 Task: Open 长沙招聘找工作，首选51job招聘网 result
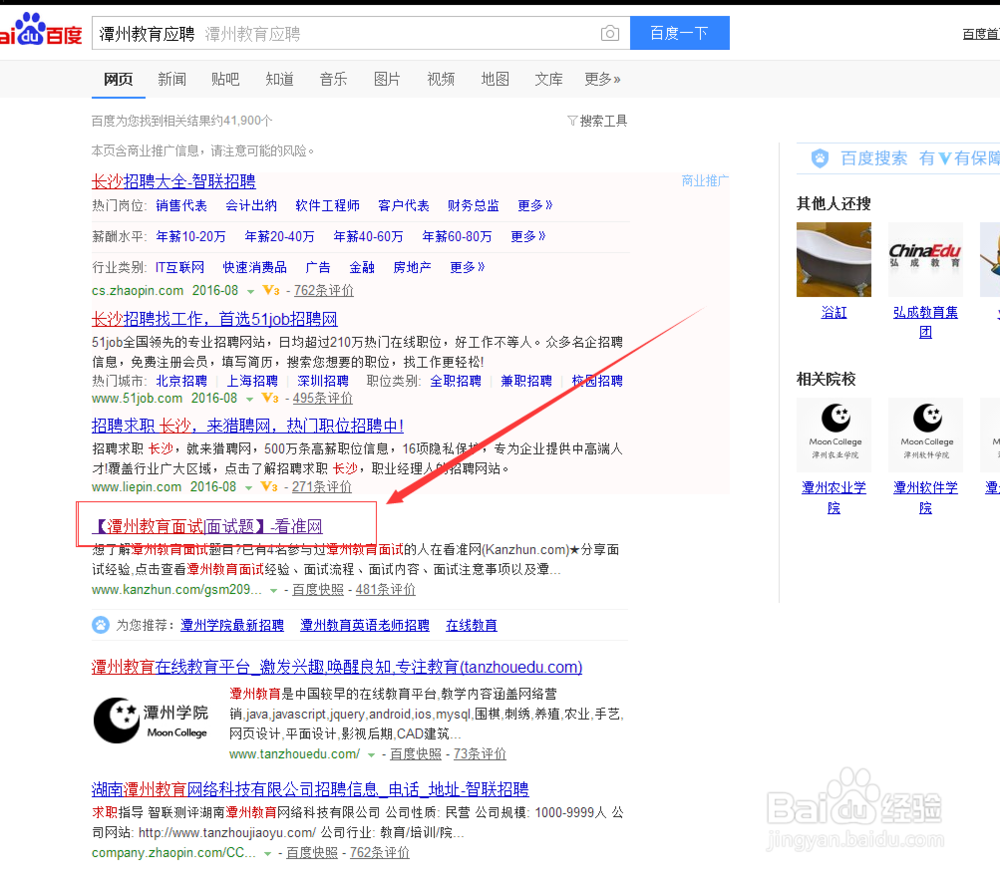click(x=214, y=319)
